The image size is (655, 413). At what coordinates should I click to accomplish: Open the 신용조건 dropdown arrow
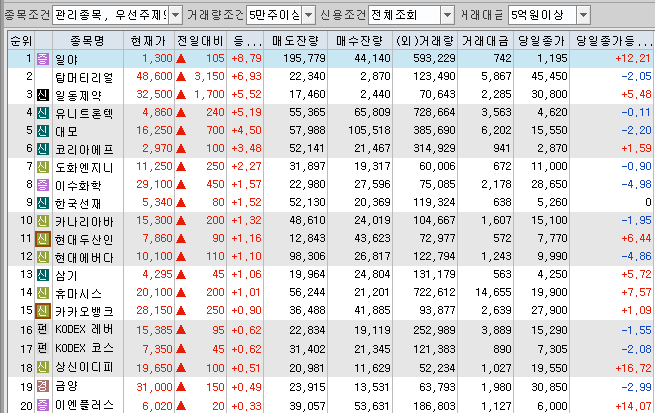[x=447, y=15]
